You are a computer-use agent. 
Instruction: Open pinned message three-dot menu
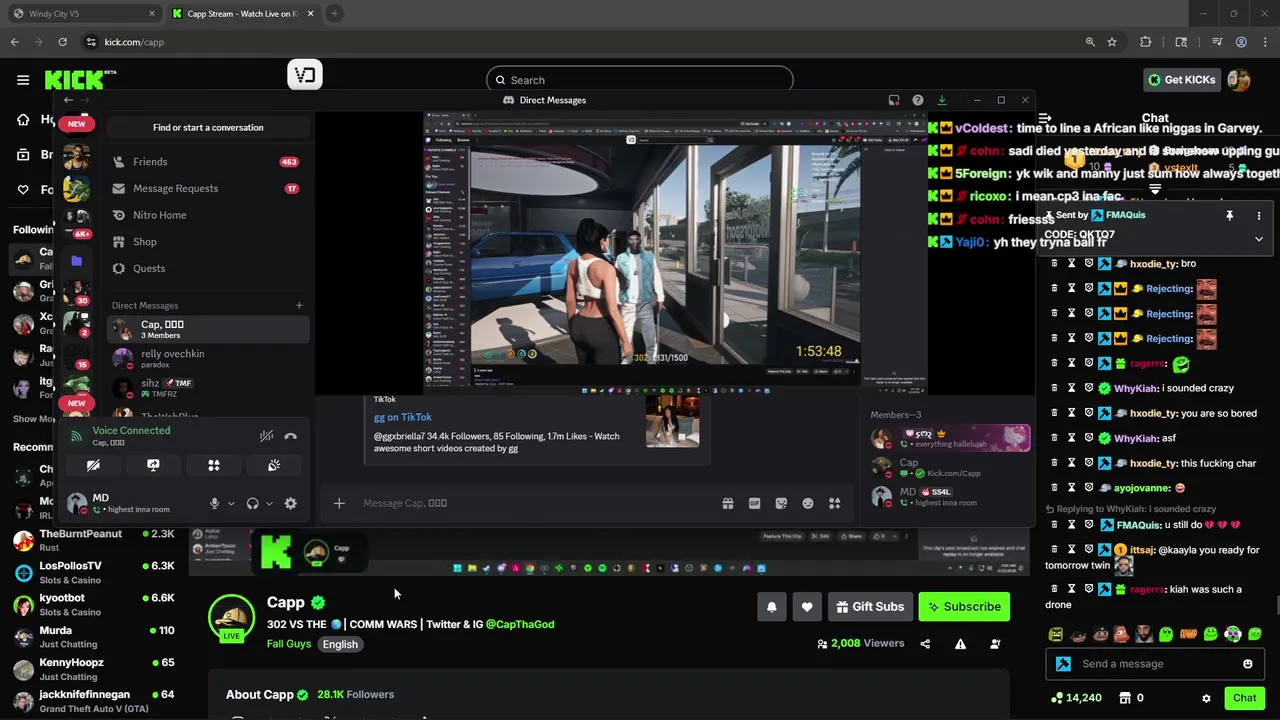tap(1259, 216)
